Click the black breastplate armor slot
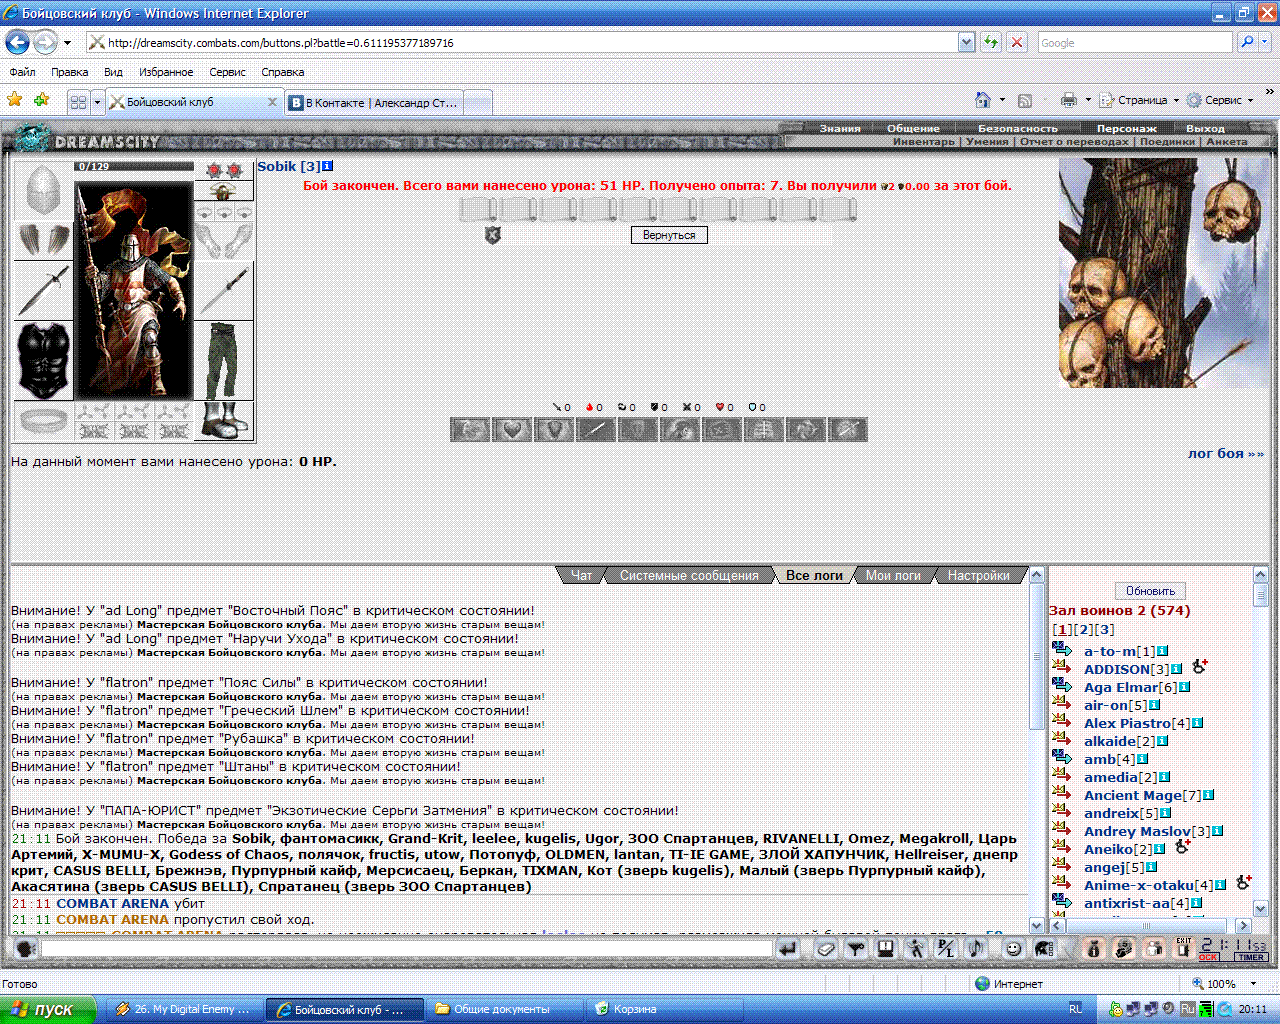 point(43,361)
